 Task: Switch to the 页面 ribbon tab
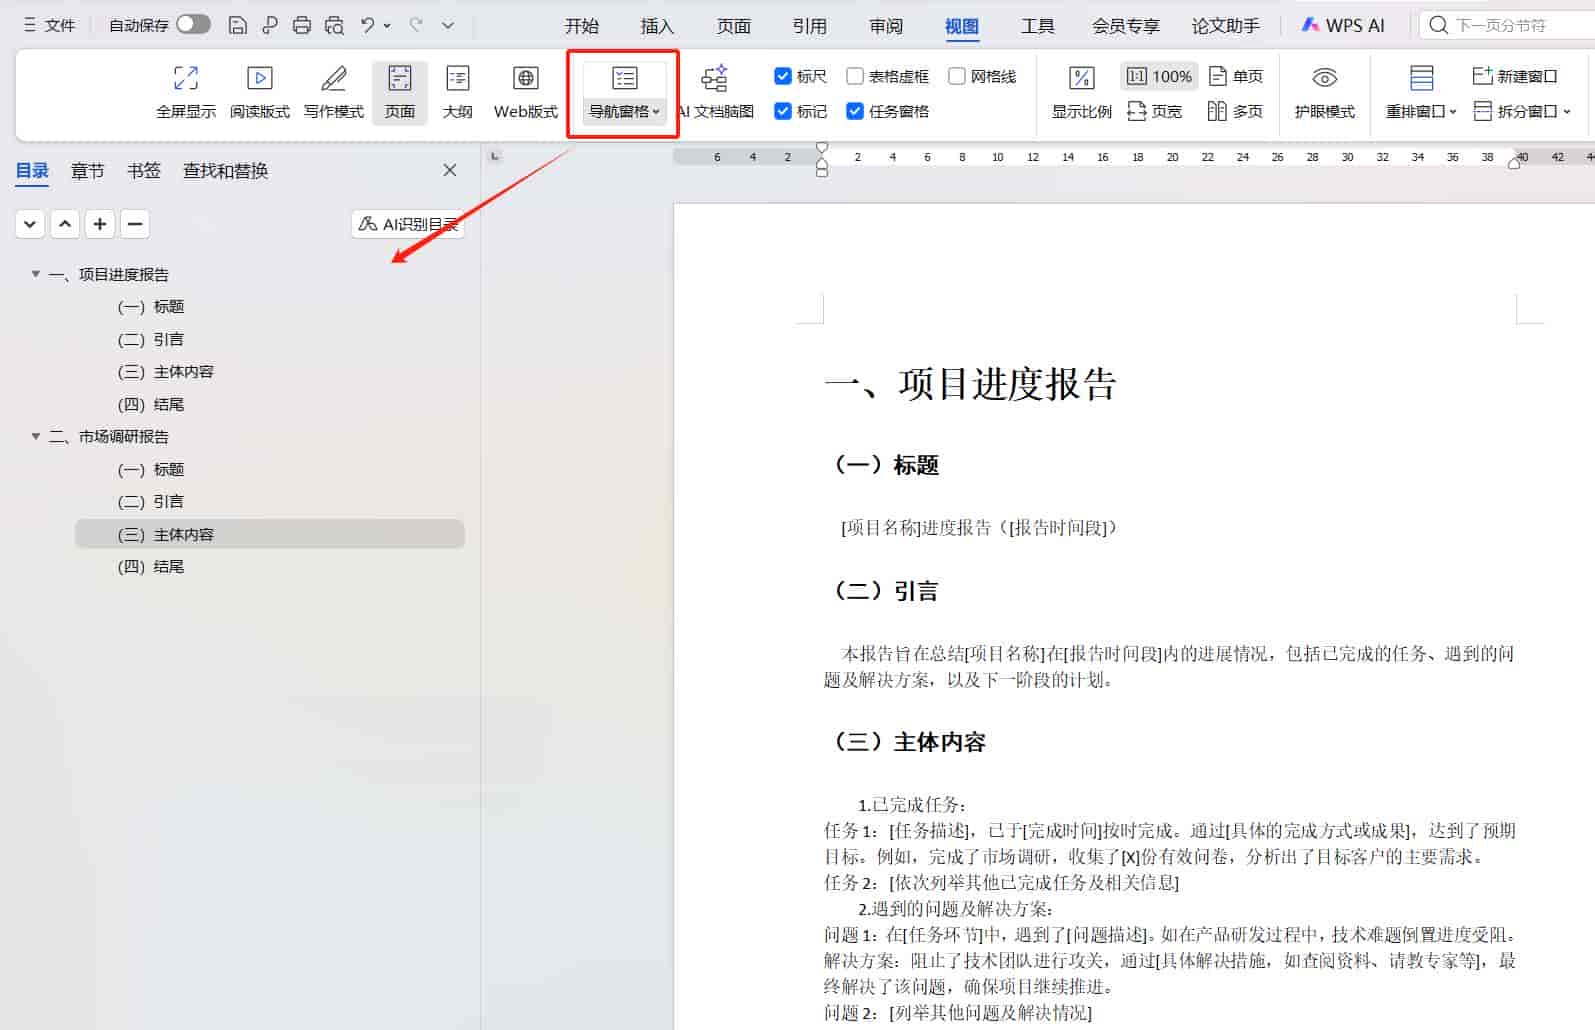[x=733, y=26]
